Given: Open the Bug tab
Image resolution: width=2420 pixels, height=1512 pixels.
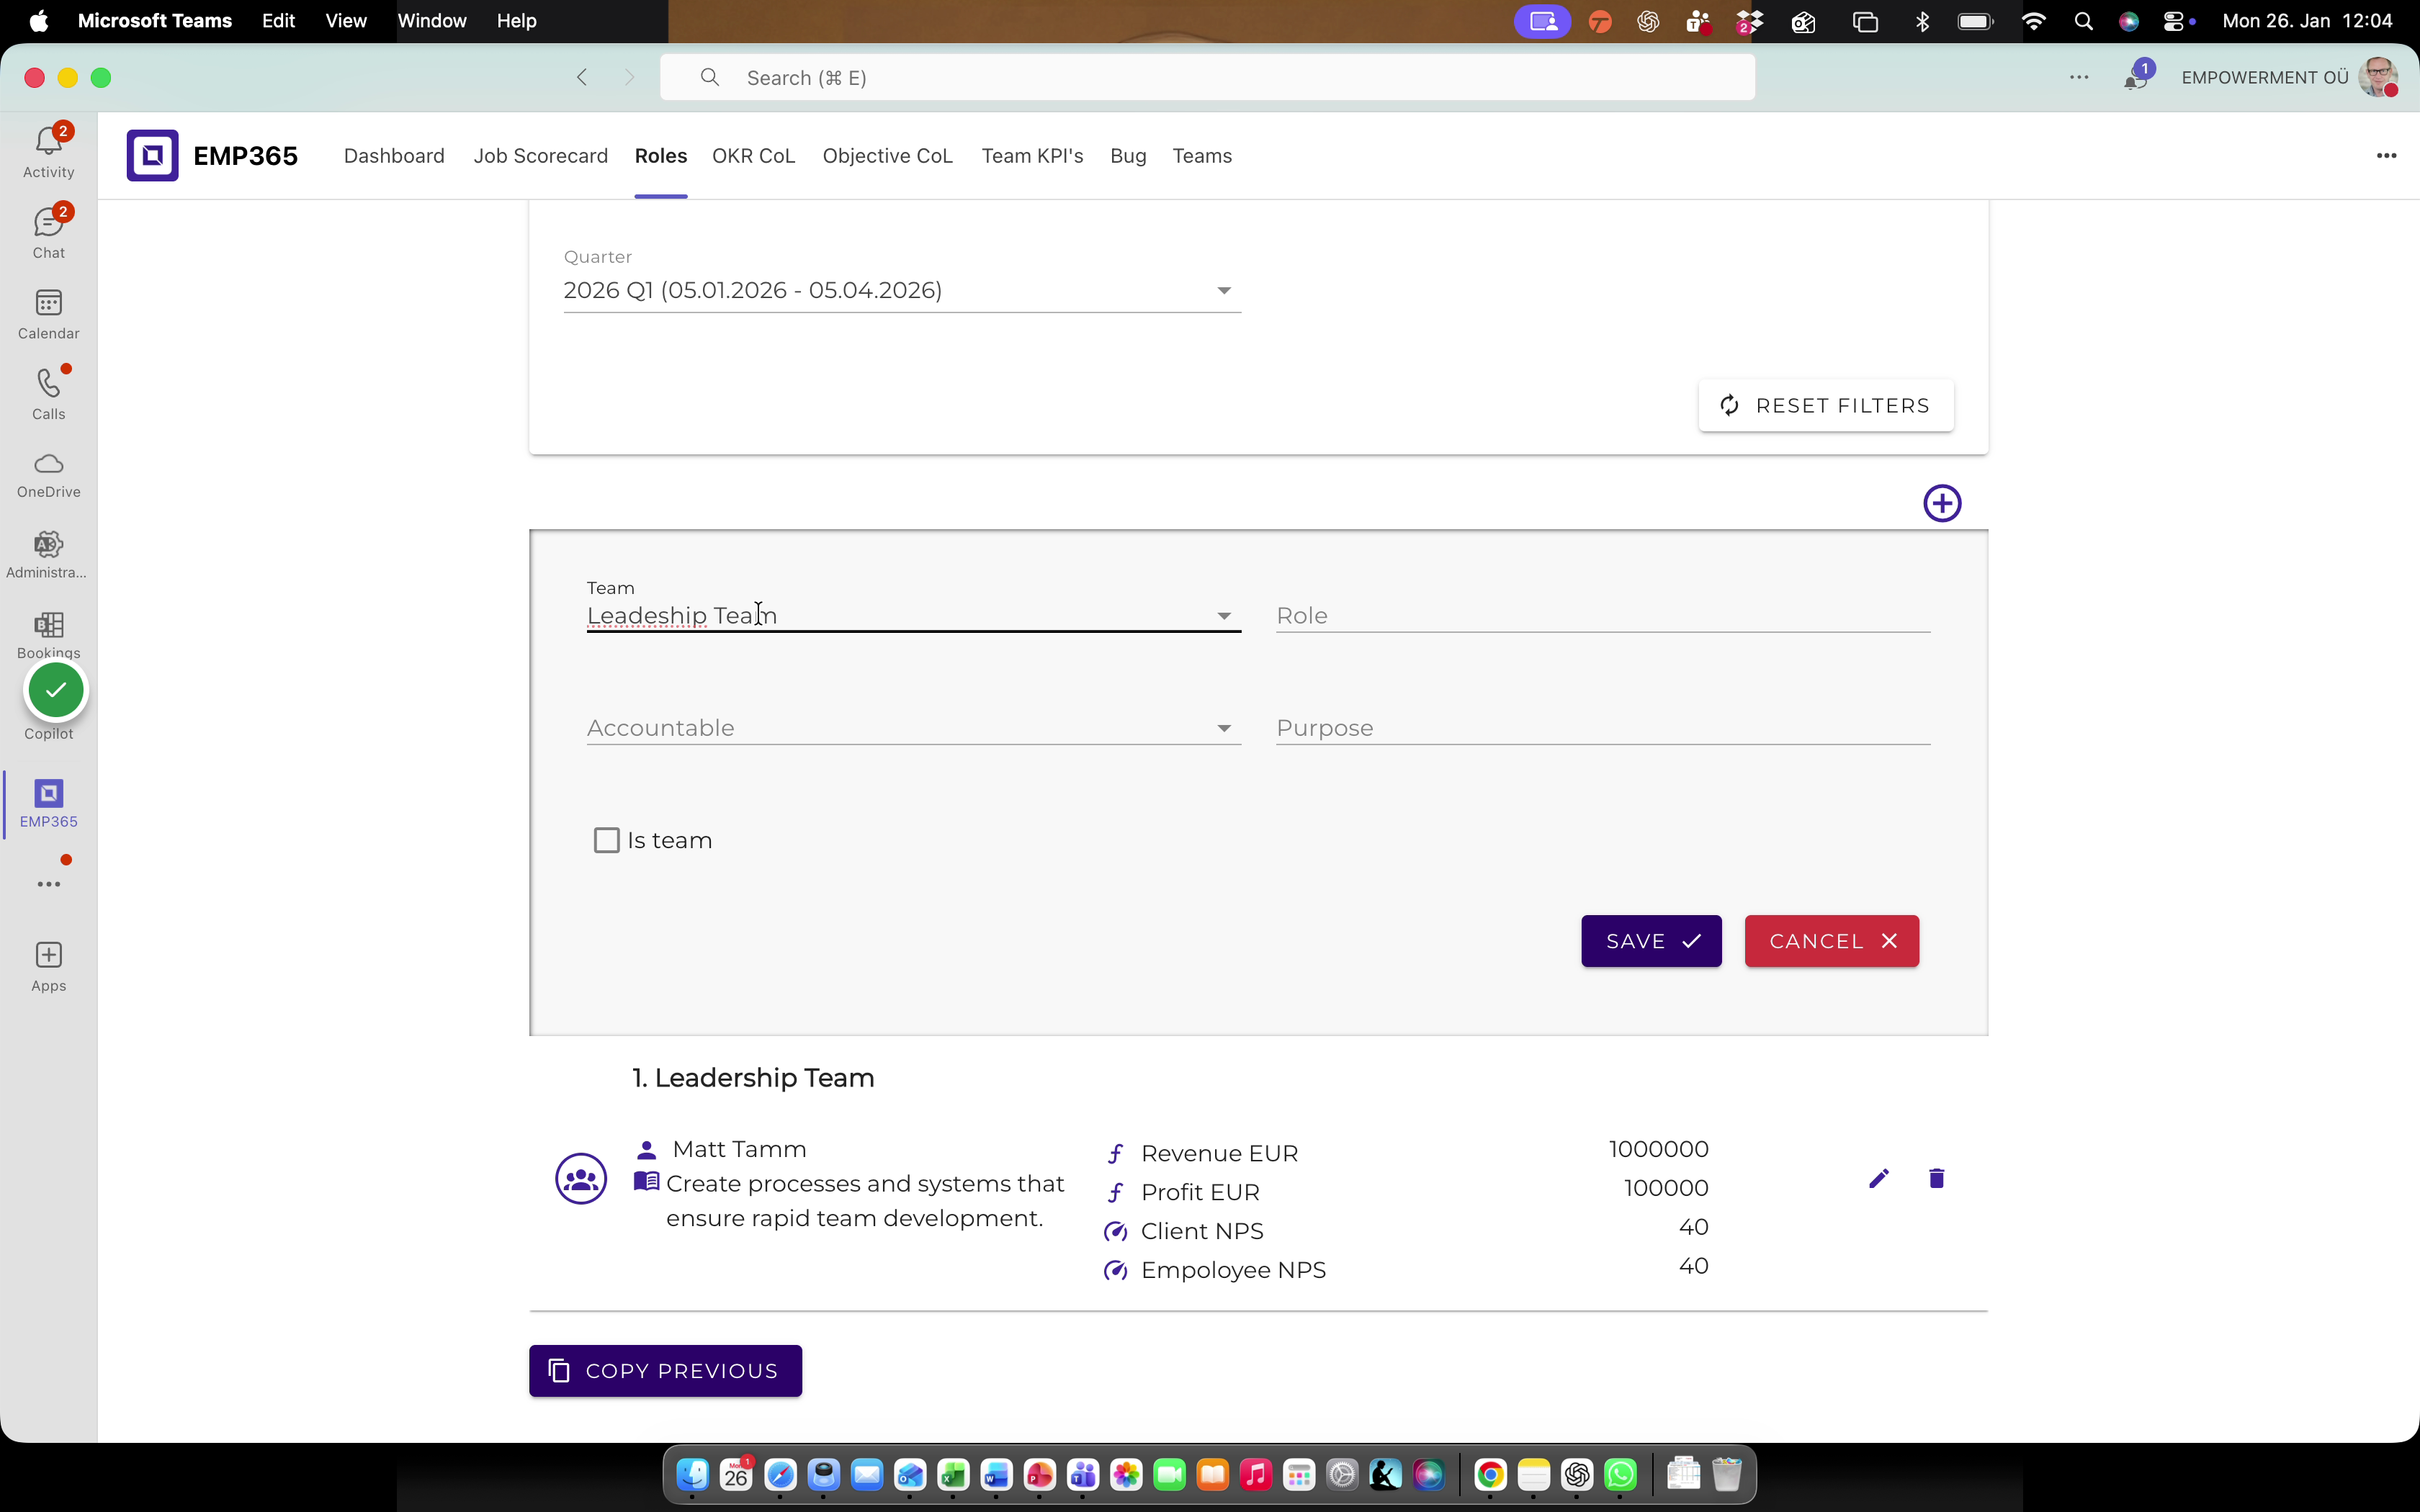Looking at the screenshot, I should point(1128,156).
